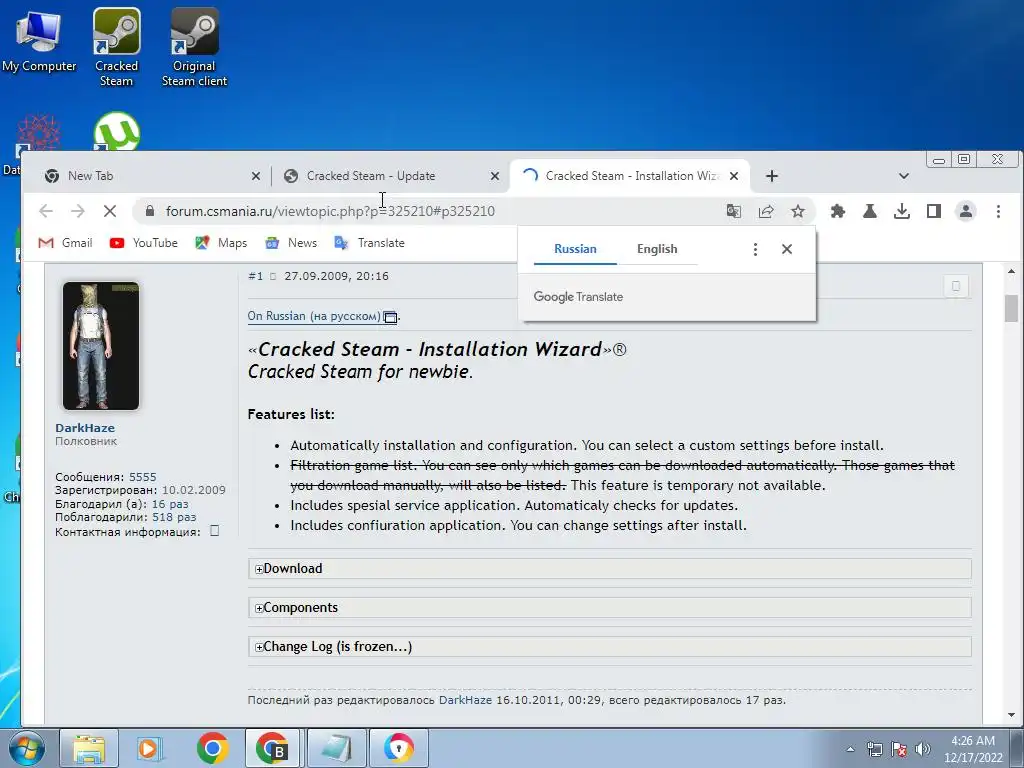1024x768 pixels.
Task: Click the scrollbar up arrow
Action: click(1011, 271)
